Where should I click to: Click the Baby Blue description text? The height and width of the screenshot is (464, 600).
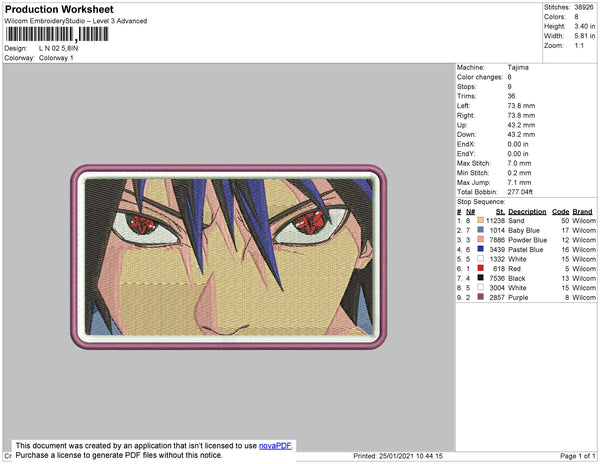[523, 230]
